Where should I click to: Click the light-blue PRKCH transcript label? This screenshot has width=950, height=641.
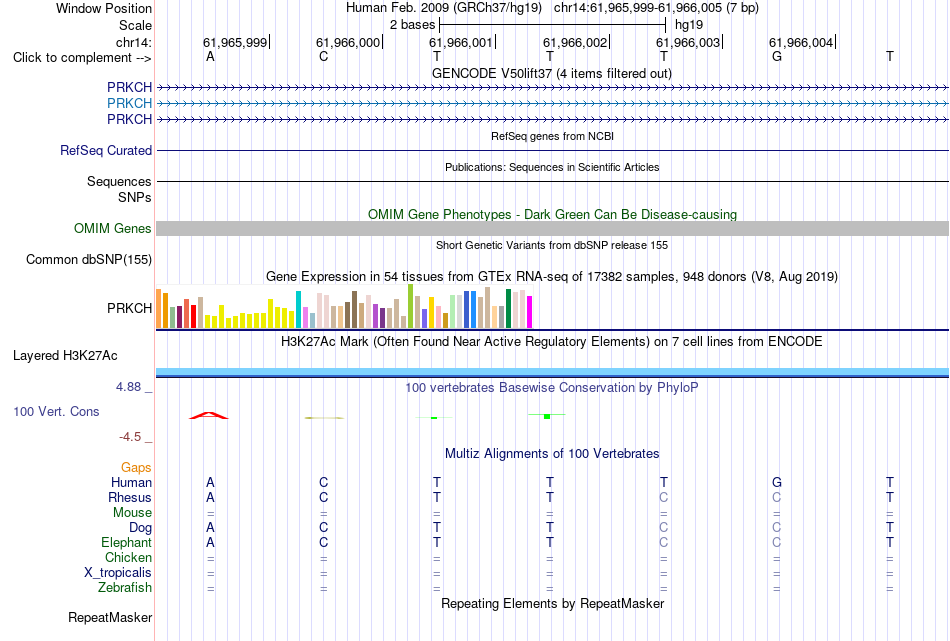click(x=129, y=104)
